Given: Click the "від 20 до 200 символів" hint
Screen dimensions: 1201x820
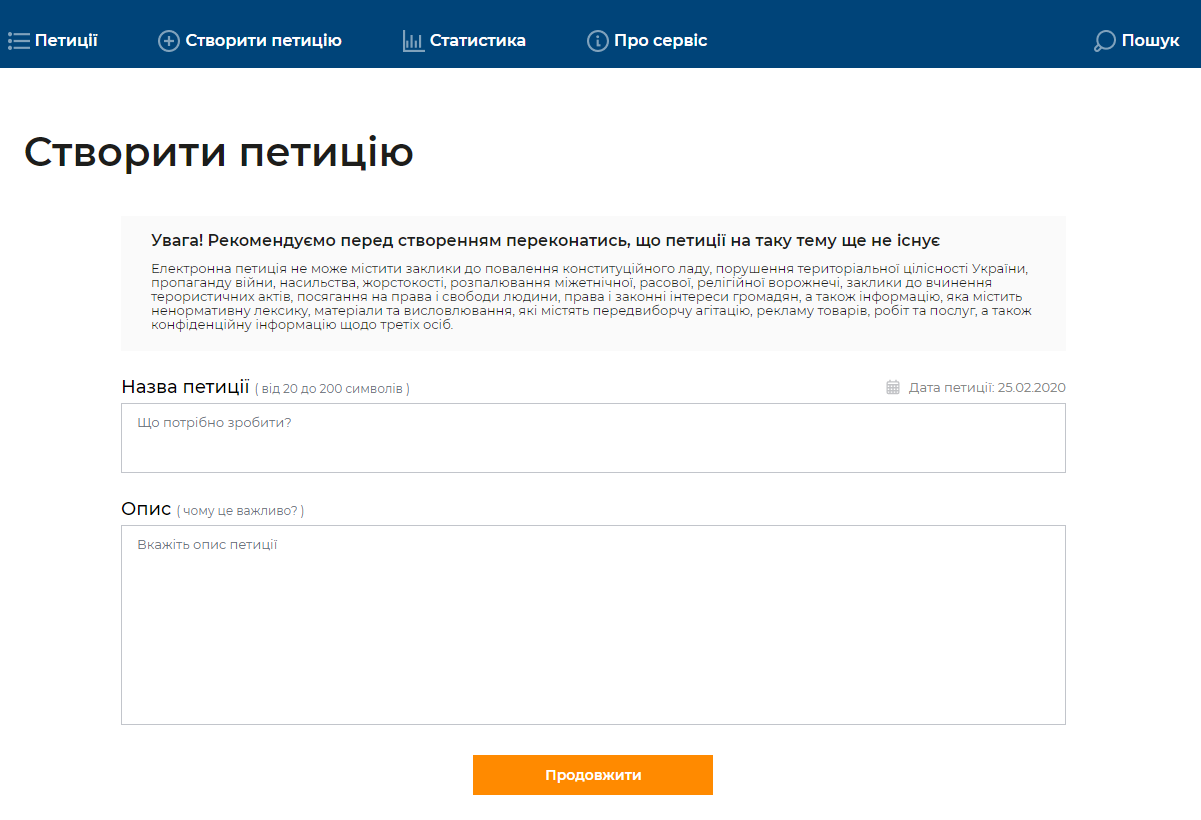Looking at the screenshot, I should (x=332, y=389).
